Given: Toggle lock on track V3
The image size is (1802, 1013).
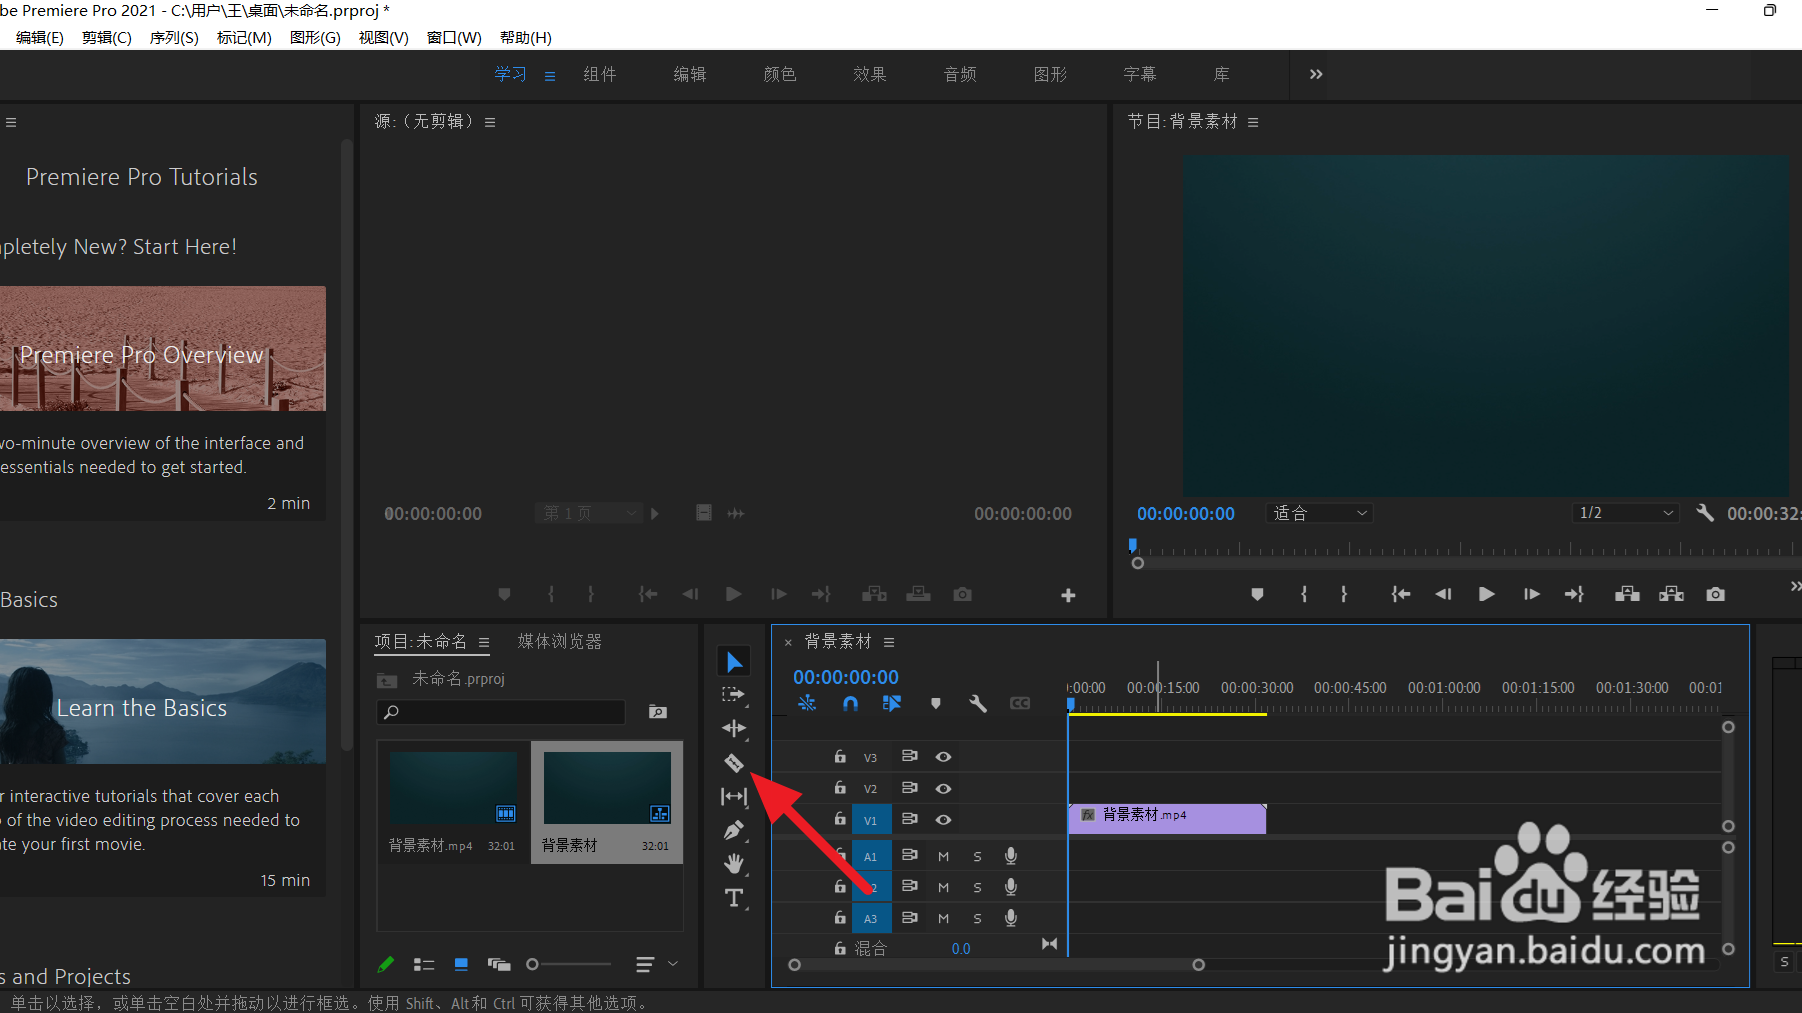Looking at the screenshot, I should tap(840, 757).
